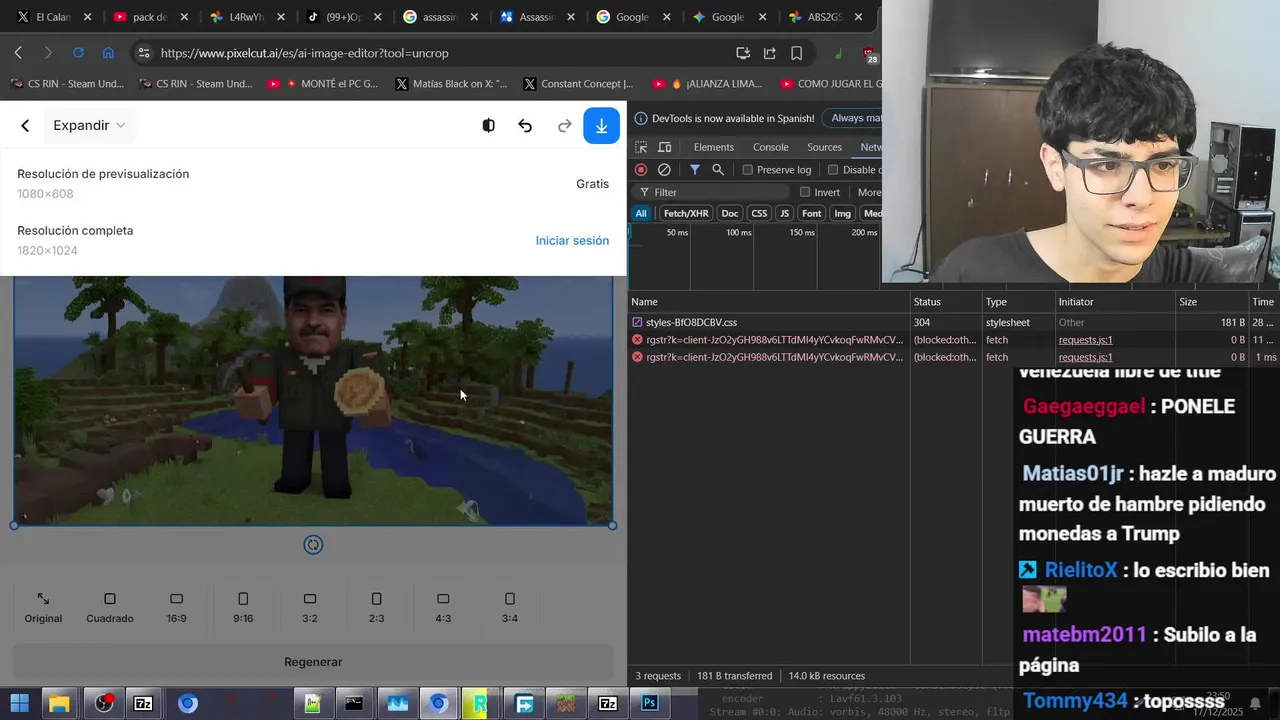This screenshot has height=720, width=1280.
Task: Select the 16:9 aspect ratio
Action: click(x=176, y=608)
